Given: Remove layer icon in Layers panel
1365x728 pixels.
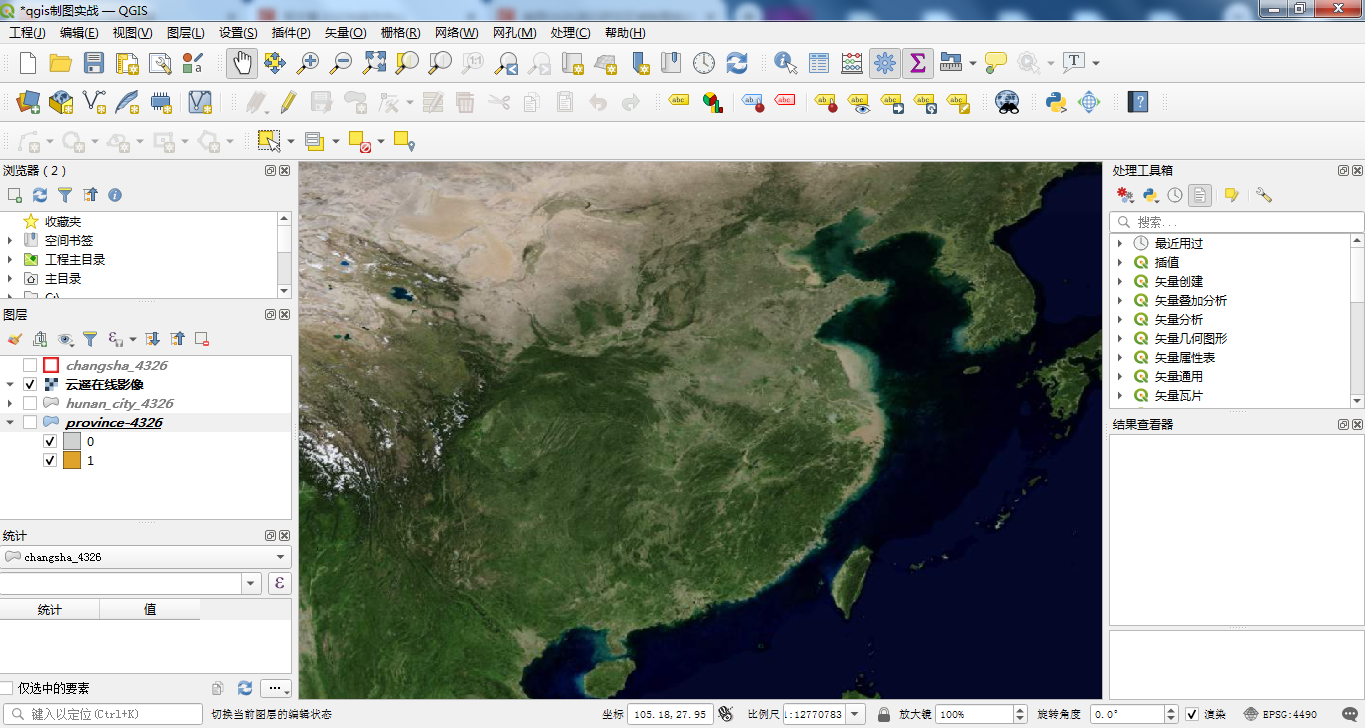Looking at the screenshot, I should pos(202,339).
